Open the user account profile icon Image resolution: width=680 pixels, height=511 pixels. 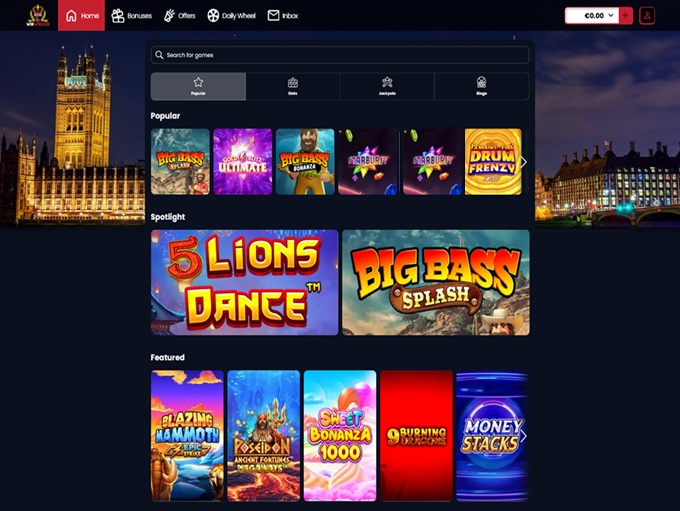(x=647, y=16)
